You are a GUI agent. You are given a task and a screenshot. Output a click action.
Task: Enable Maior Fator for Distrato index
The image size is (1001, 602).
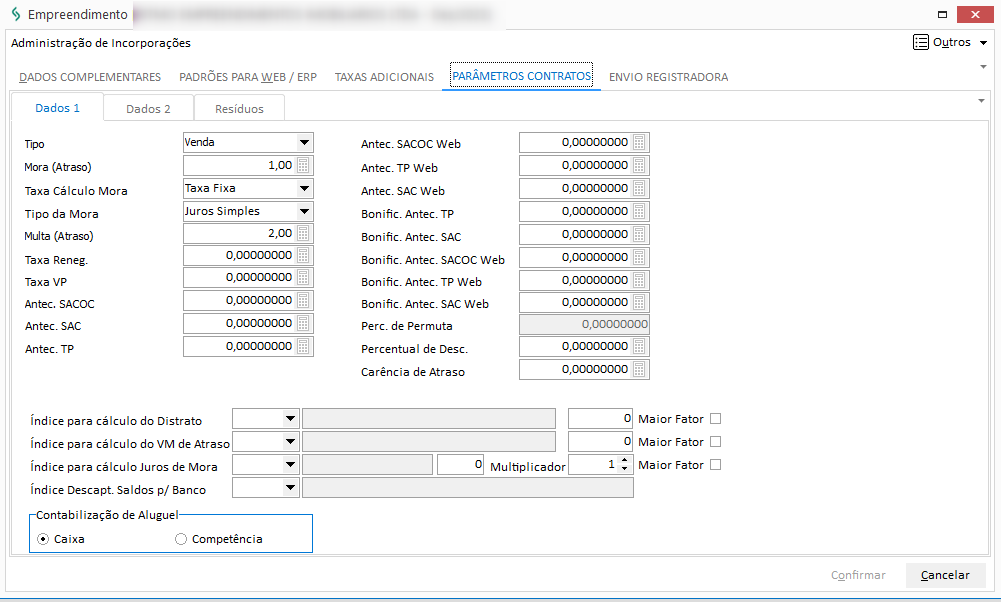[715, 419]
